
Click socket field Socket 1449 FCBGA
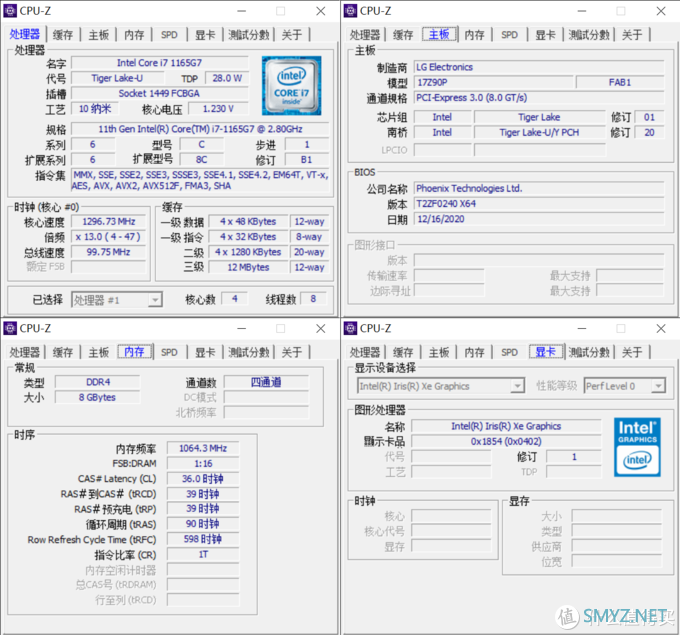point(160,93)
